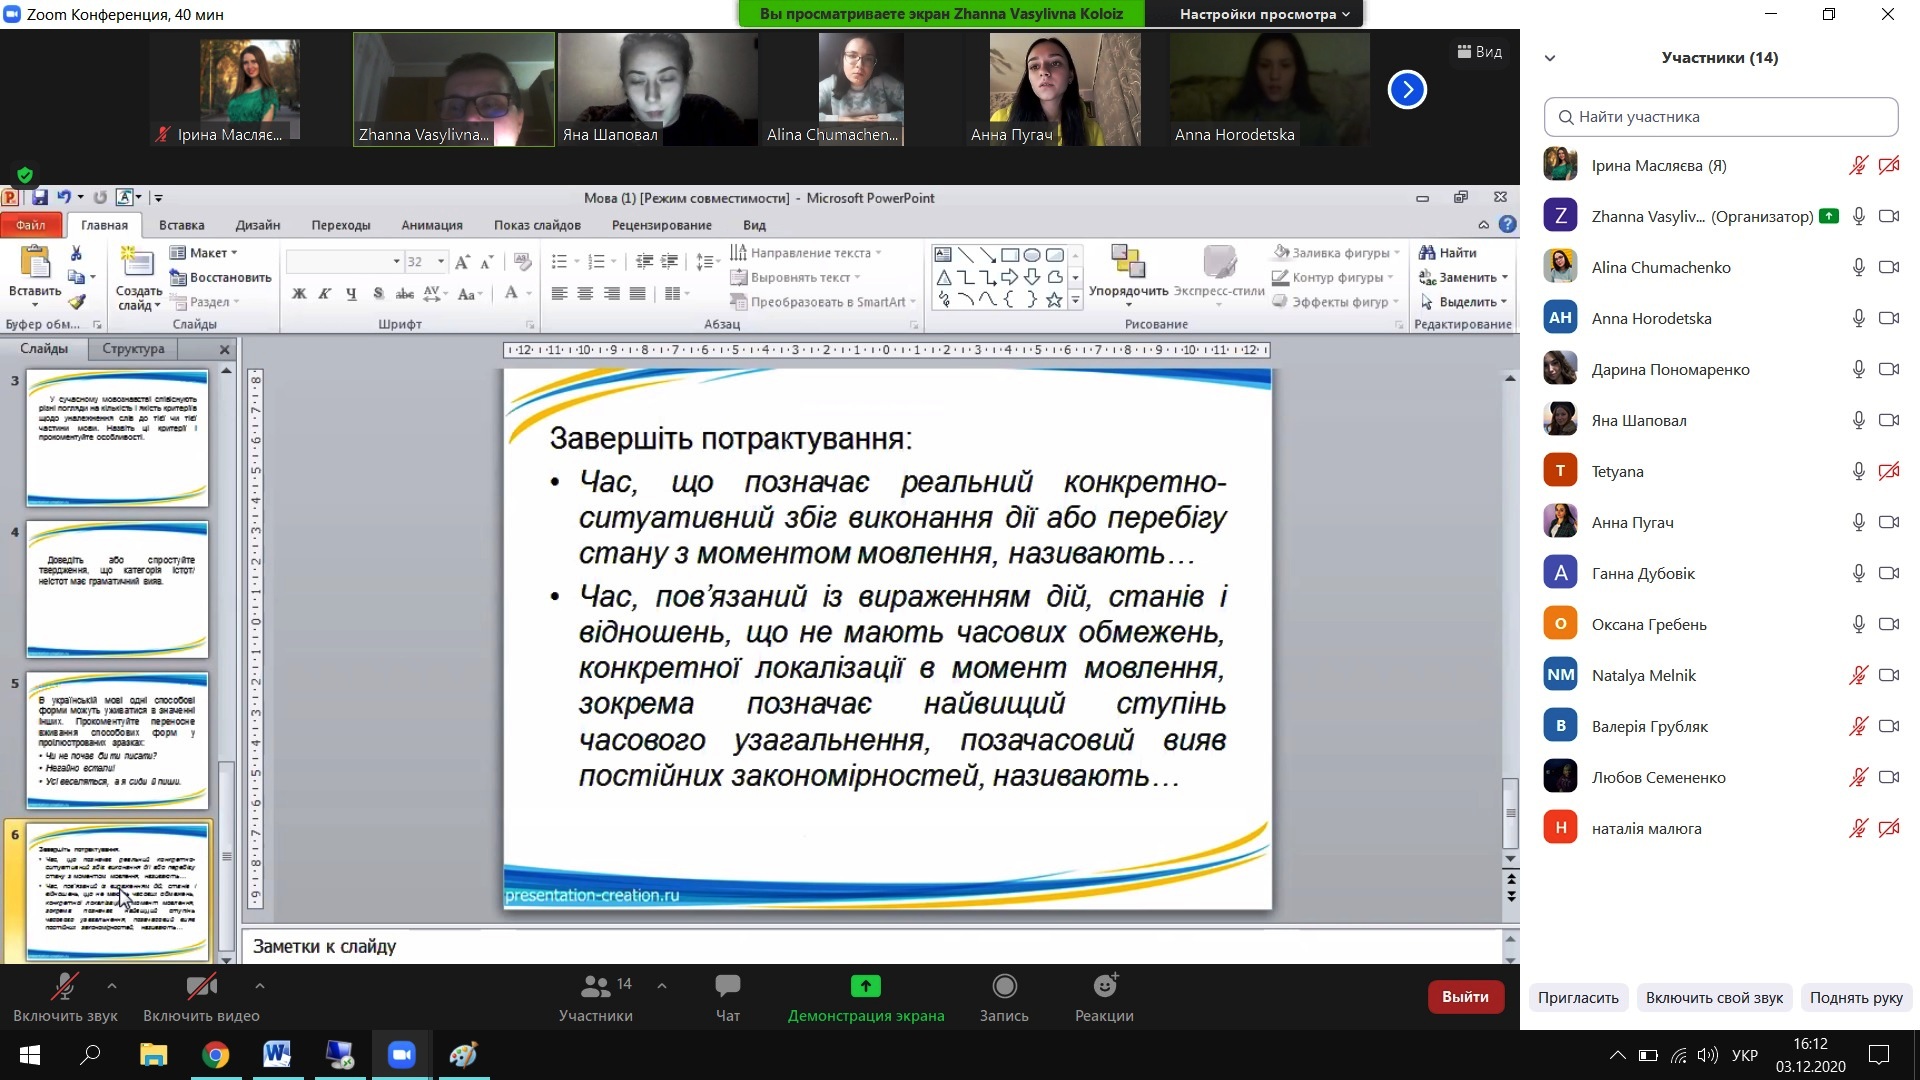Click the Анимация ribbon tab
Screen dimensions: 1920x1080
[431, 225]
